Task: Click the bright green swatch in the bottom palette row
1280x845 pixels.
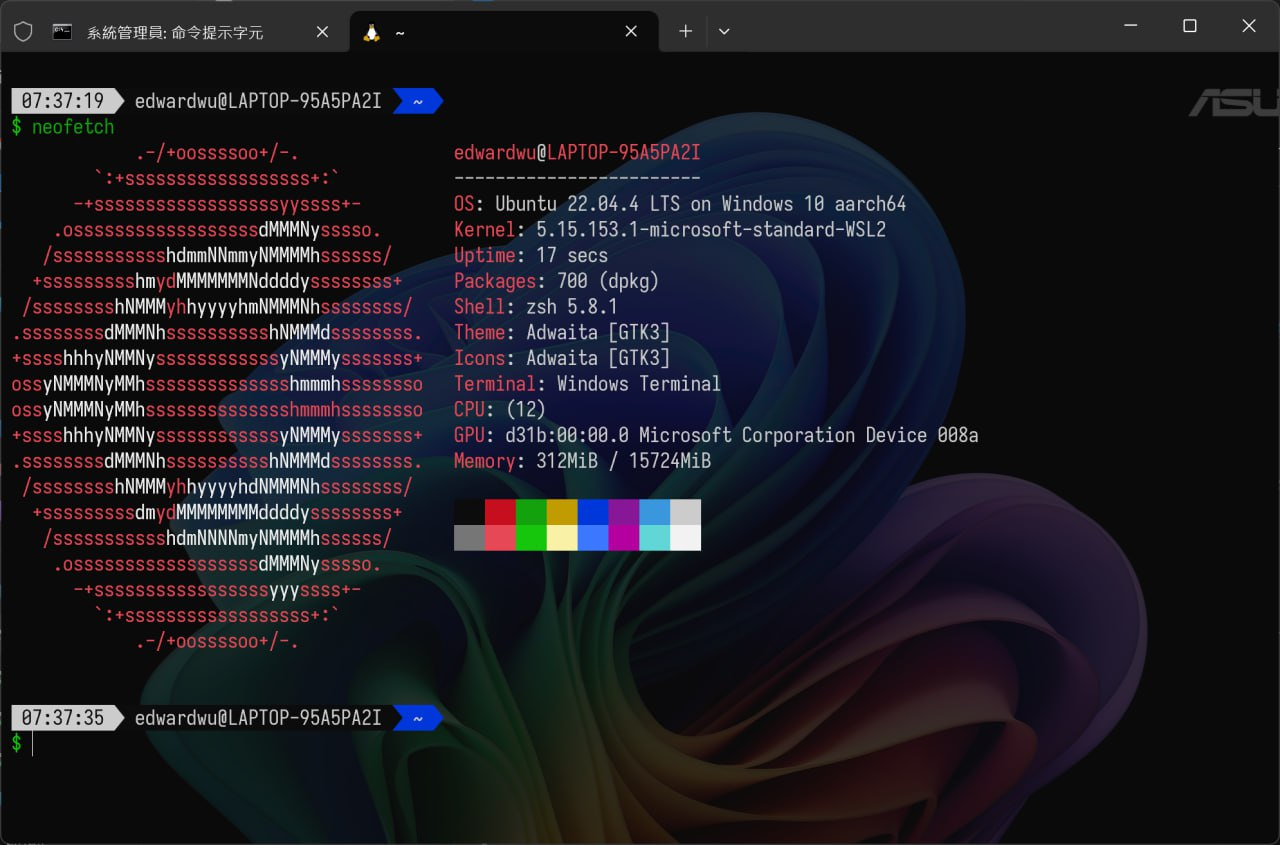Action: click(531, 538)
